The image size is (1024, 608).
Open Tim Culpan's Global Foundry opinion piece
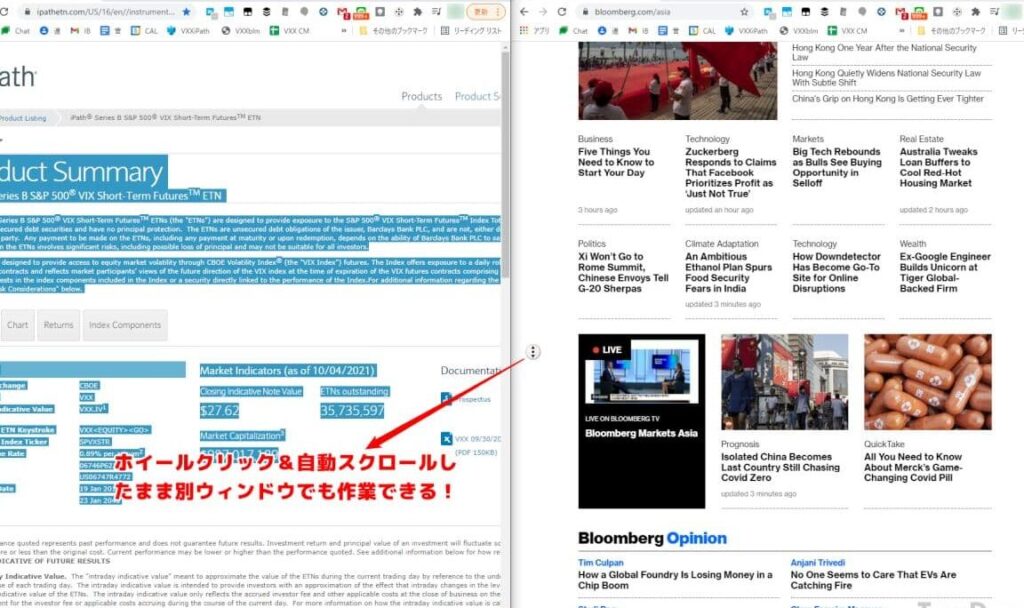coord(675,580)
